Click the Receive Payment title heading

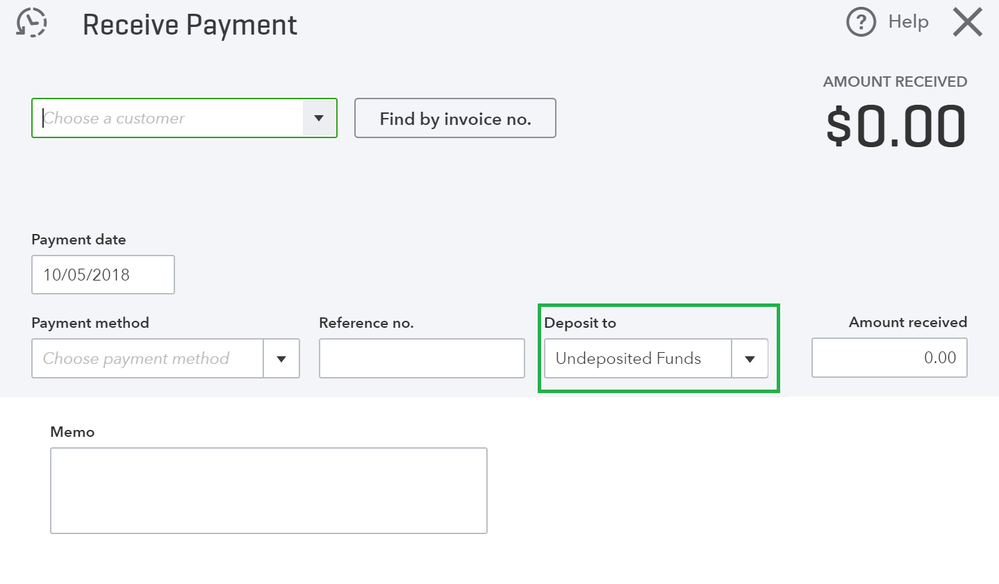[x=191, y=24]
